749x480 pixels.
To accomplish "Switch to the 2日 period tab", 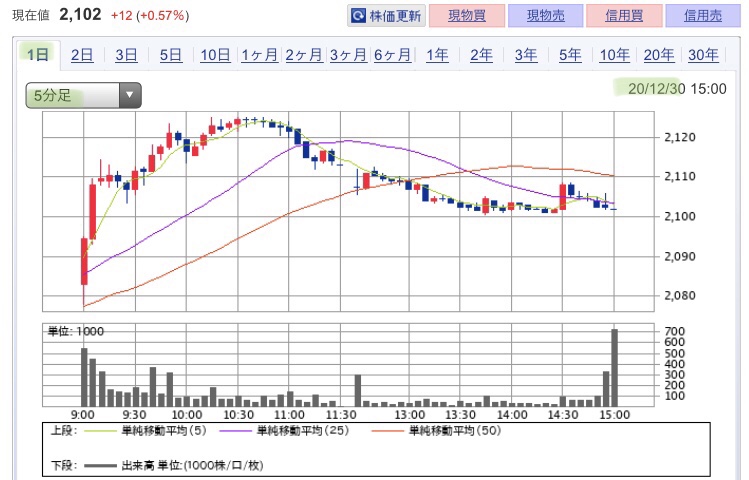I will coord(82,55).
